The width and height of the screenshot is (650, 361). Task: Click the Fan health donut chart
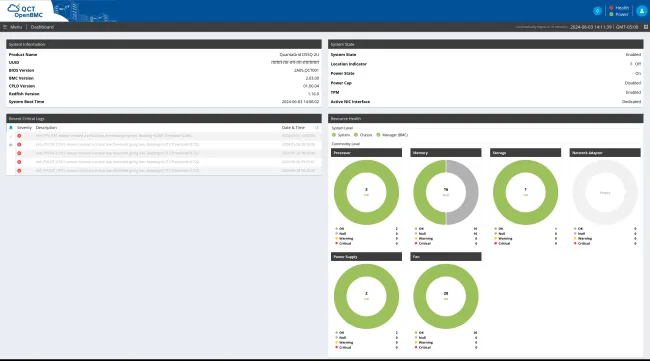click(x=446, y=296)
